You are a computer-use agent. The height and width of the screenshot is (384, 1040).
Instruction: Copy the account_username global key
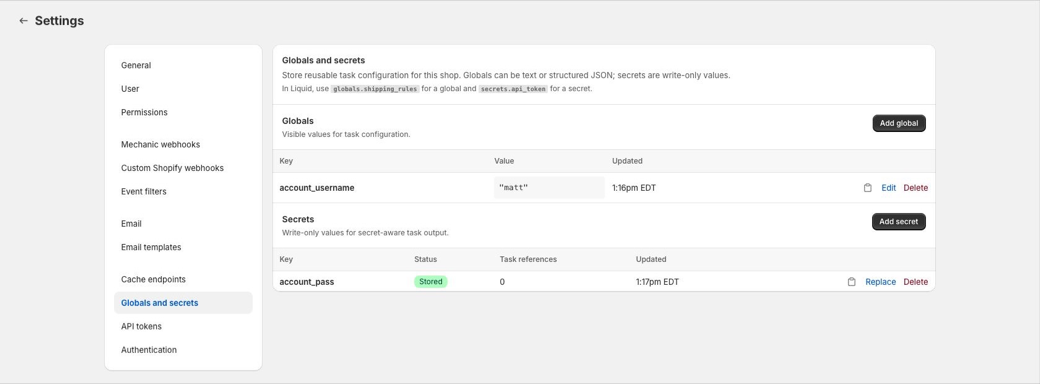(868, 188)
